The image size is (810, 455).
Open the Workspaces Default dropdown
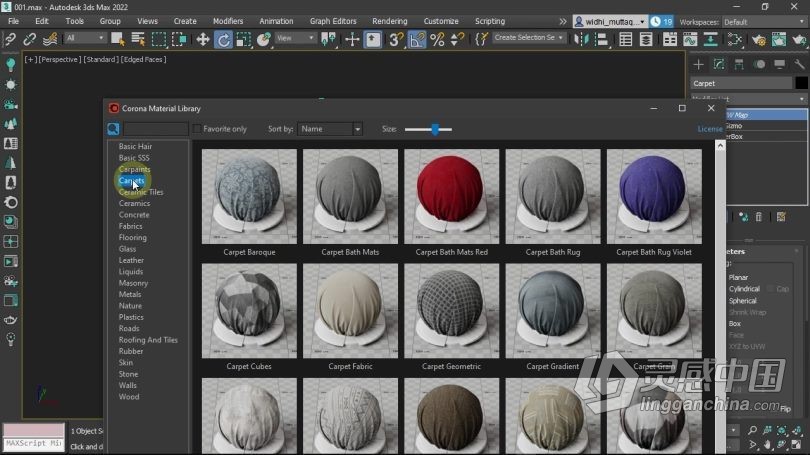764,22
